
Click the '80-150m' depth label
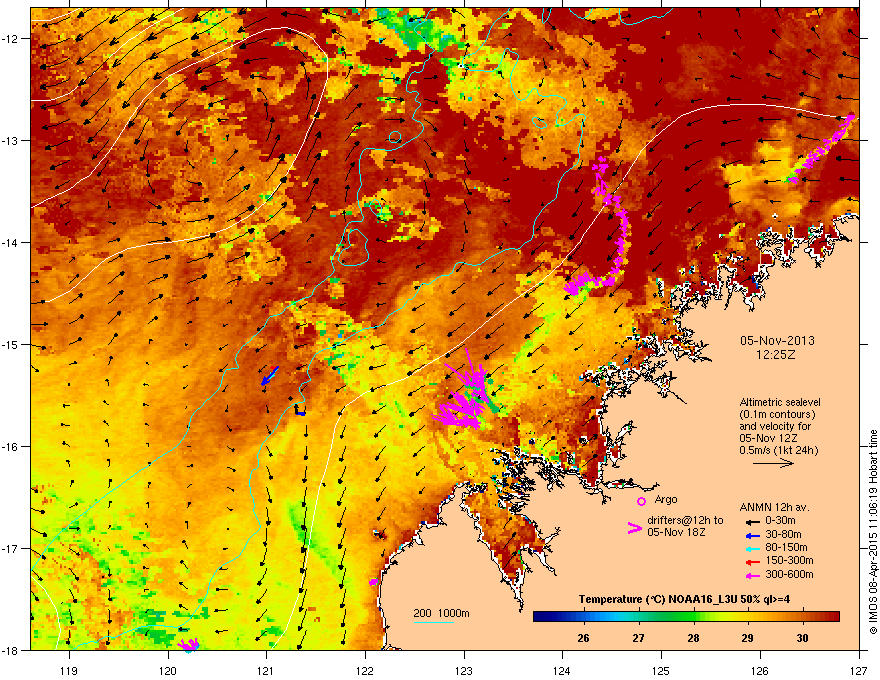pyautogui.click(x=786, y=548)
